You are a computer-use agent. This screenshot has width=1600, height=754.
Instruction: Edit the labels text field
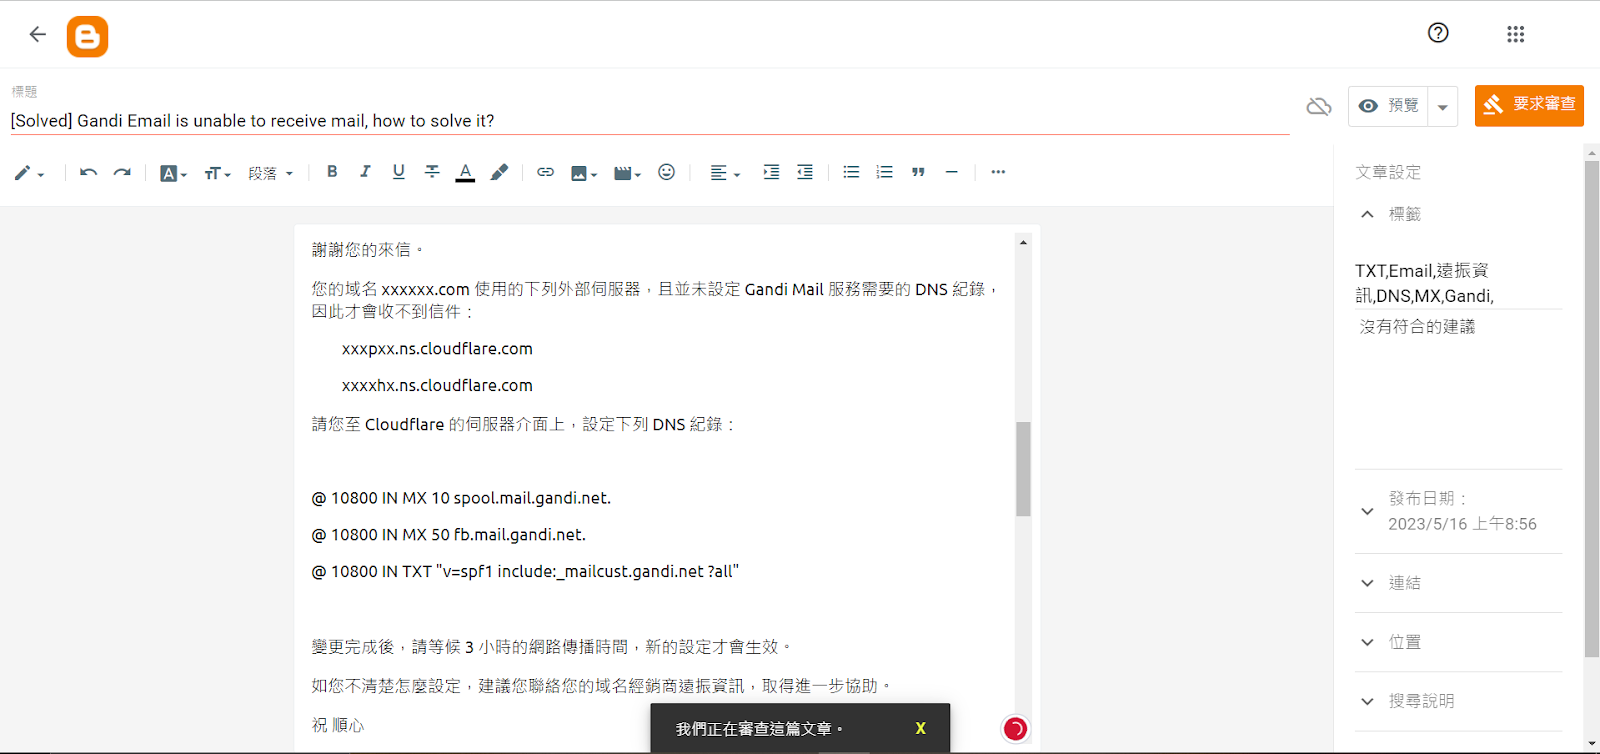click(x=1458, y=284)
